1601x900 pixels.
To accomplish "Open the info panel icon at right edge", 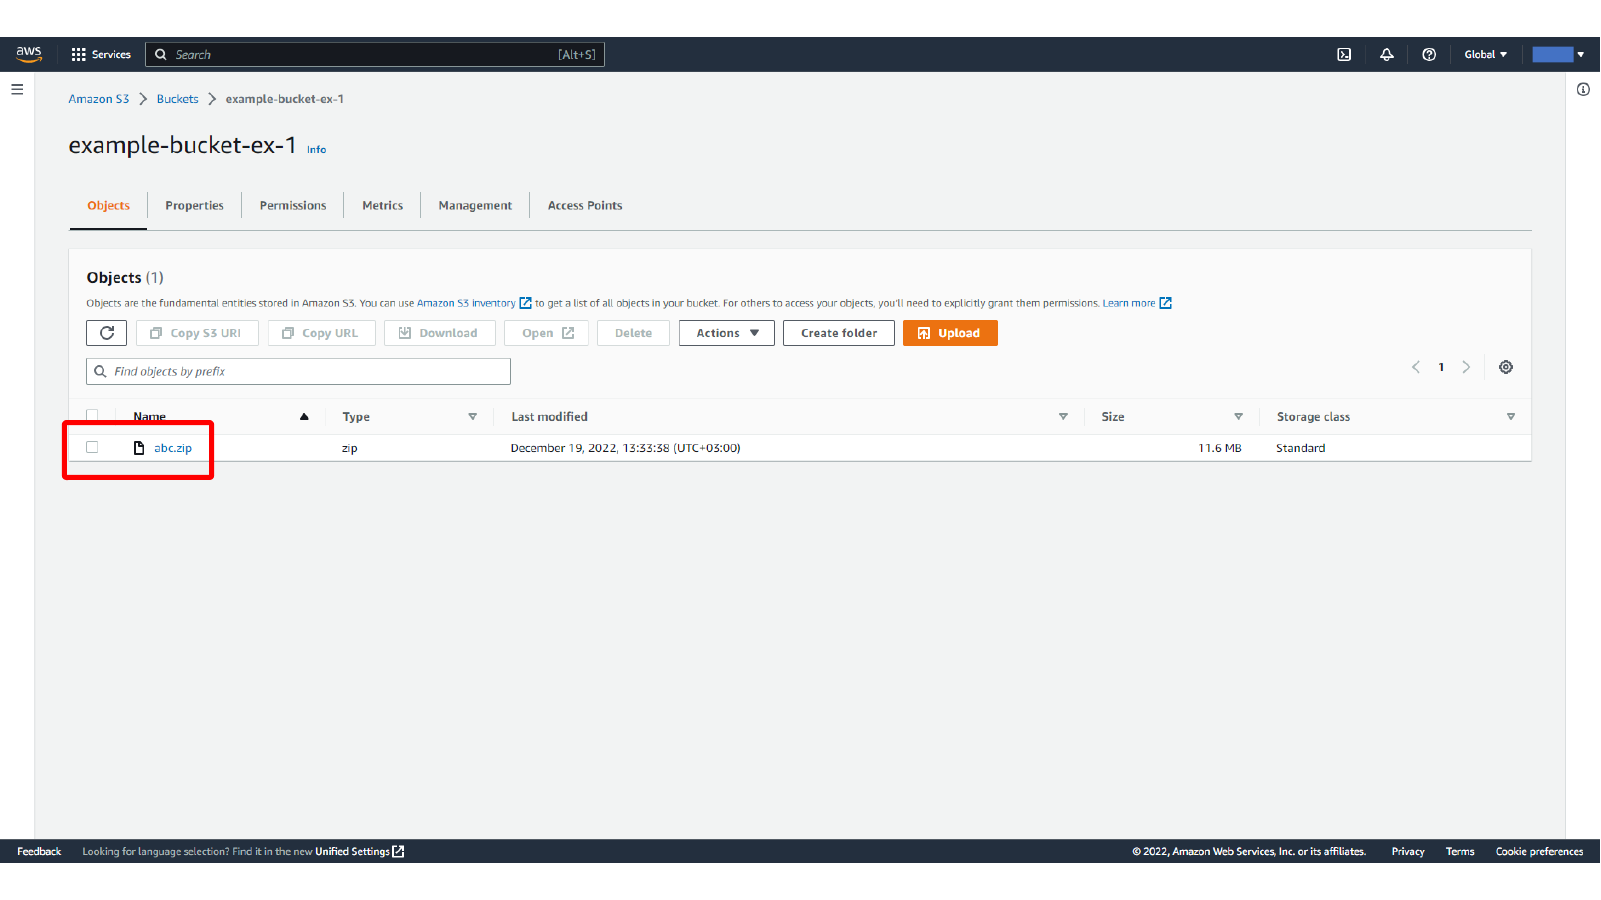I will tap(1583, 89).
